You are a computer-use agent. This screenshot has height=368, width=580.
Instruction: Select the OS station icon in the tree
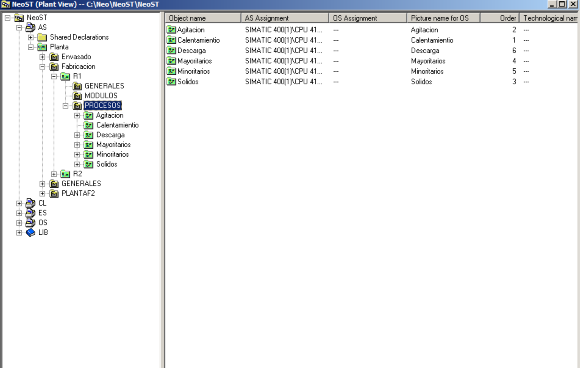(x=30, y=223)
